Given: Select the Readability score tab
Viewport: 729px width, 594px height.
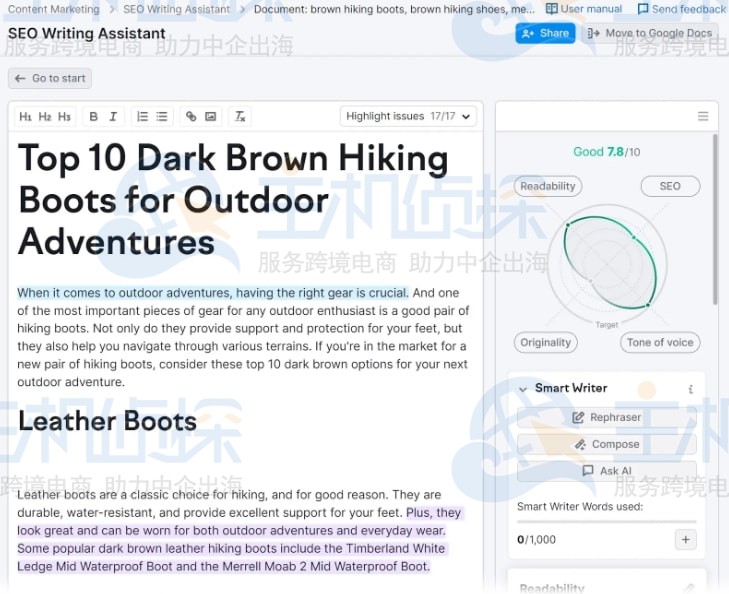Looking at the screenshot, I should [x=548, y=186].
